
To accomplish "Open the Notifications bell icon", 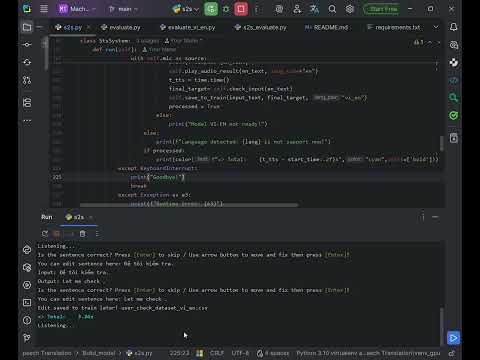I will (453, 27).
